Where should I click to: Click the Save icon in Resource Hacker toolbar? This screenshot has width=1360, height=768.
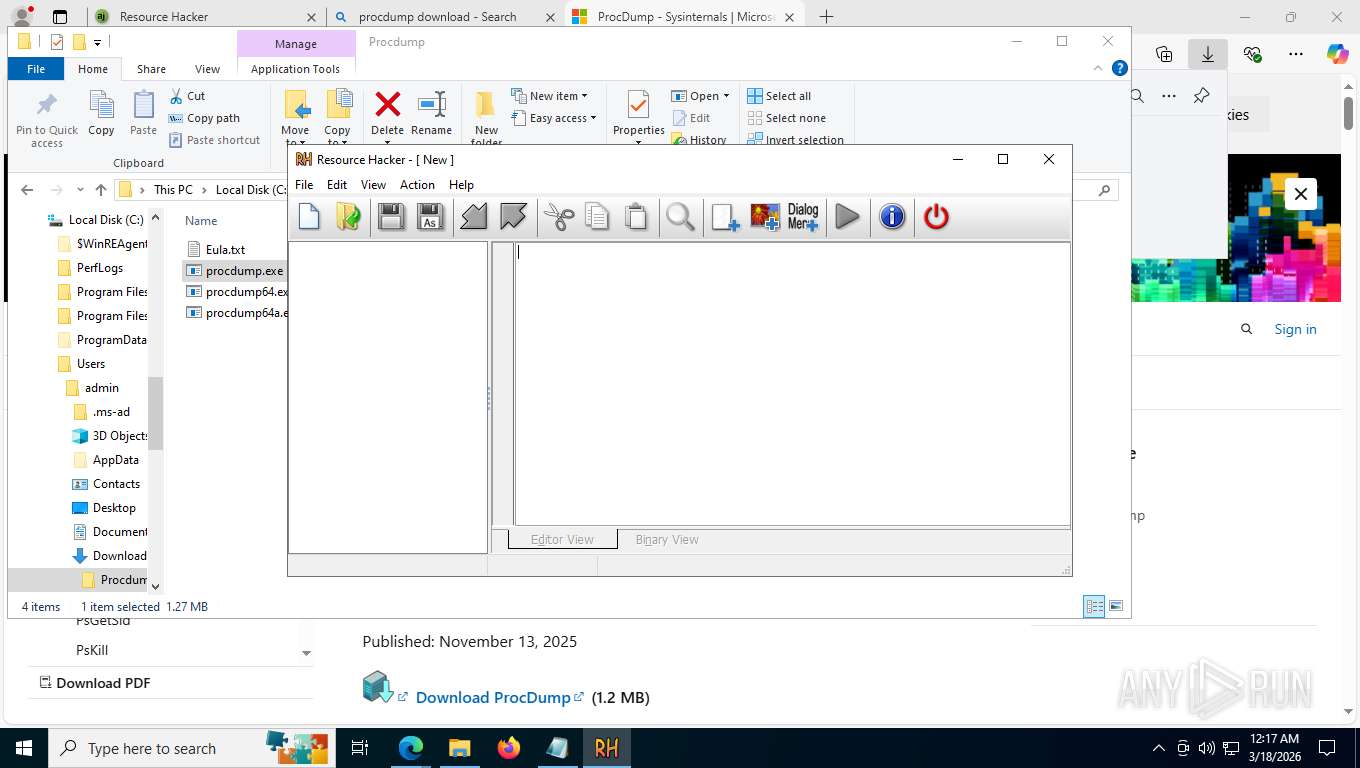391,217
